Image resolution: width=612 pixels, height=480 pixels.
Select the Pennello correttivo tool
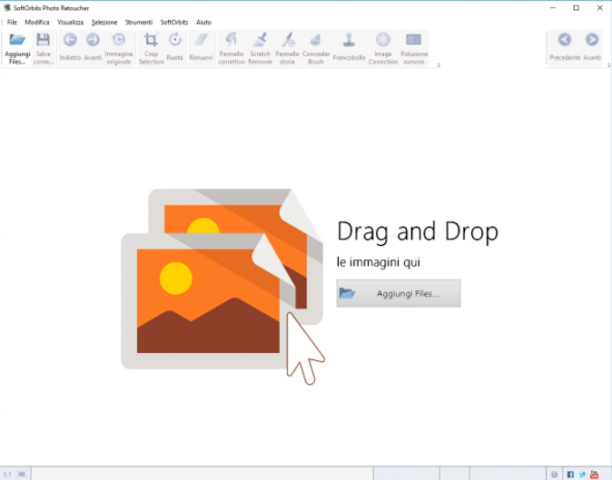point(231,40)
